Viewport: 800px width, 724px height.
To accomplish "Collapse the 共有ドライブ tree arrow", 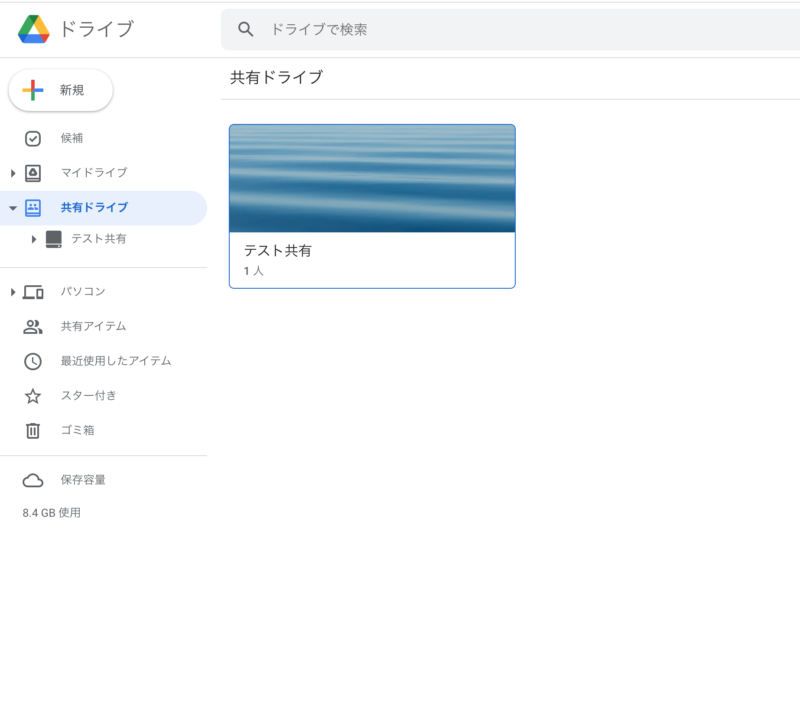I will (x=13, y=208).
